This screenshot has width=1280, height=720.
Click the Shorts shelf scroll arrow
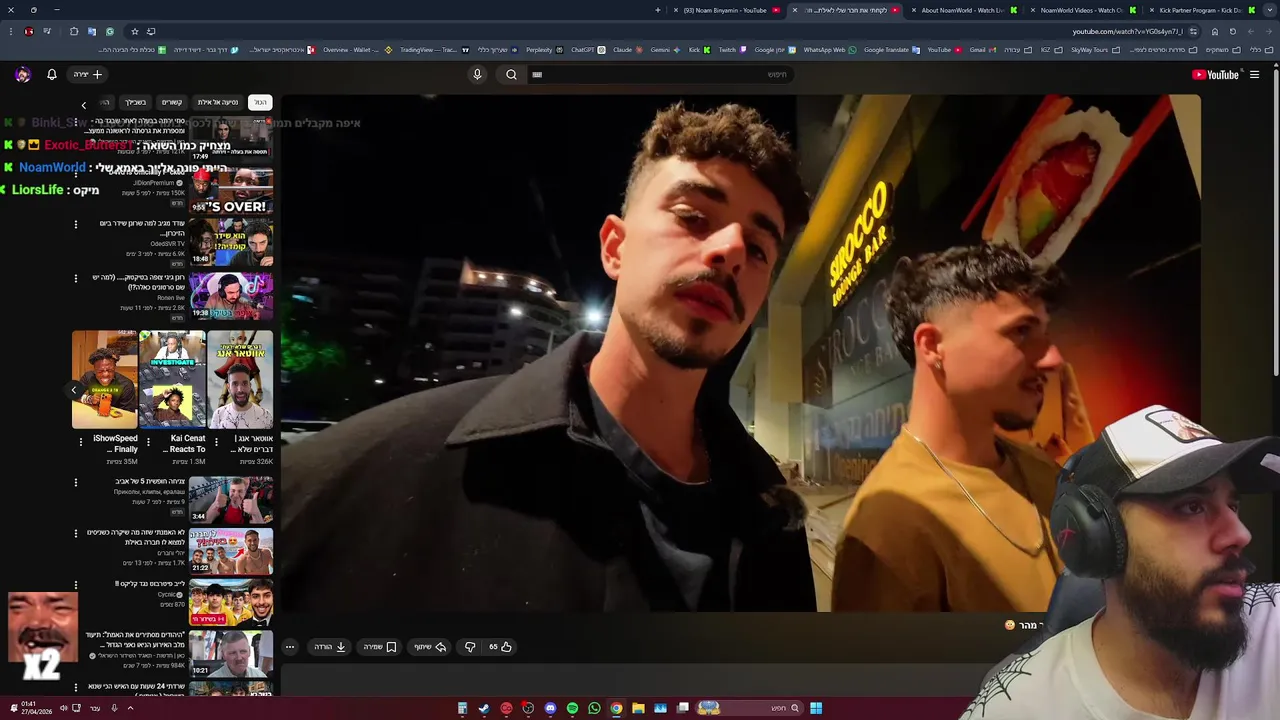pos(74,390)
